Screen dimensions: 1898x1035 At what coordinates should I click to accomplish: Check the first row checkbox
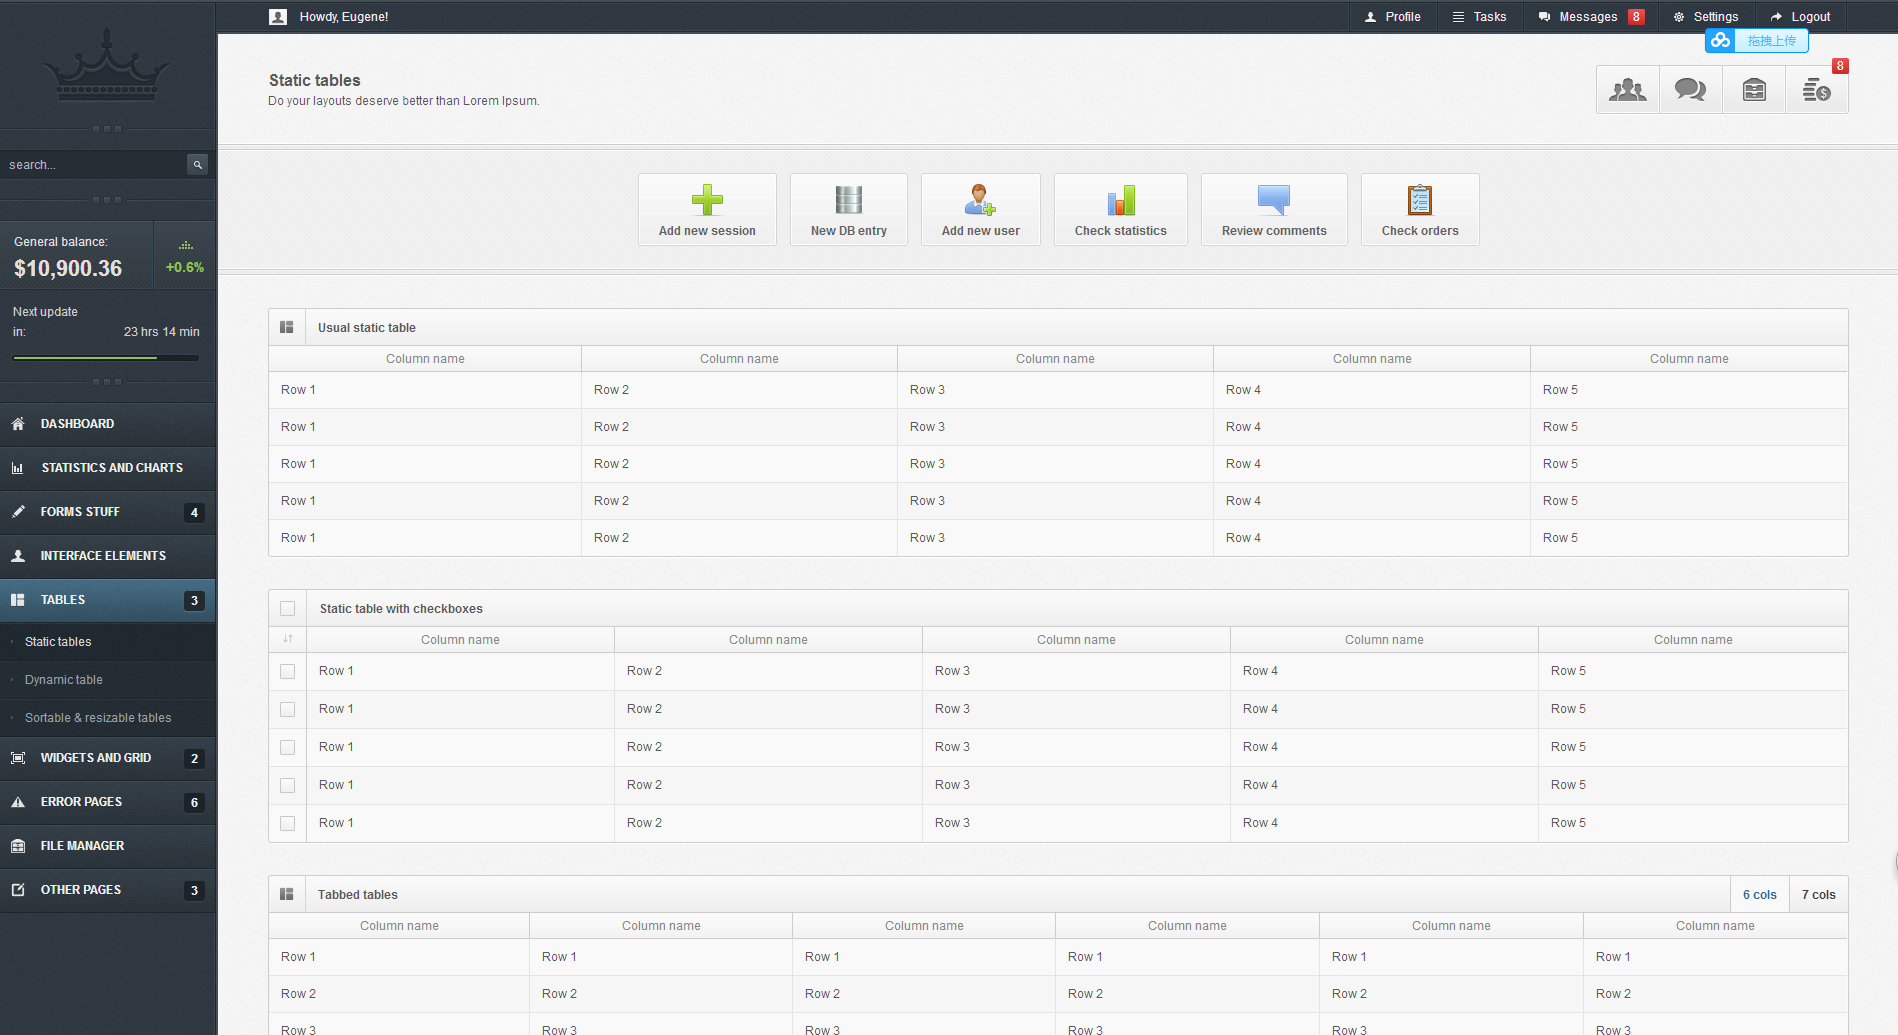288,671
